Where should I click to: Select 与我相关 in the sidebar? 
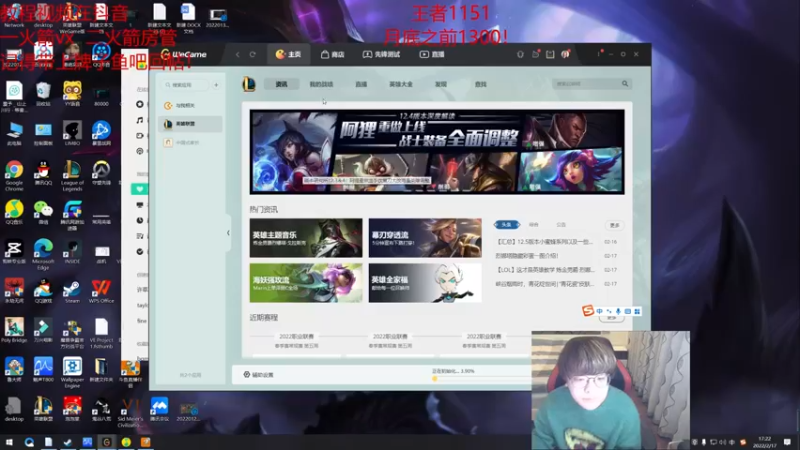pyautogui.click(x=190, y=106)
